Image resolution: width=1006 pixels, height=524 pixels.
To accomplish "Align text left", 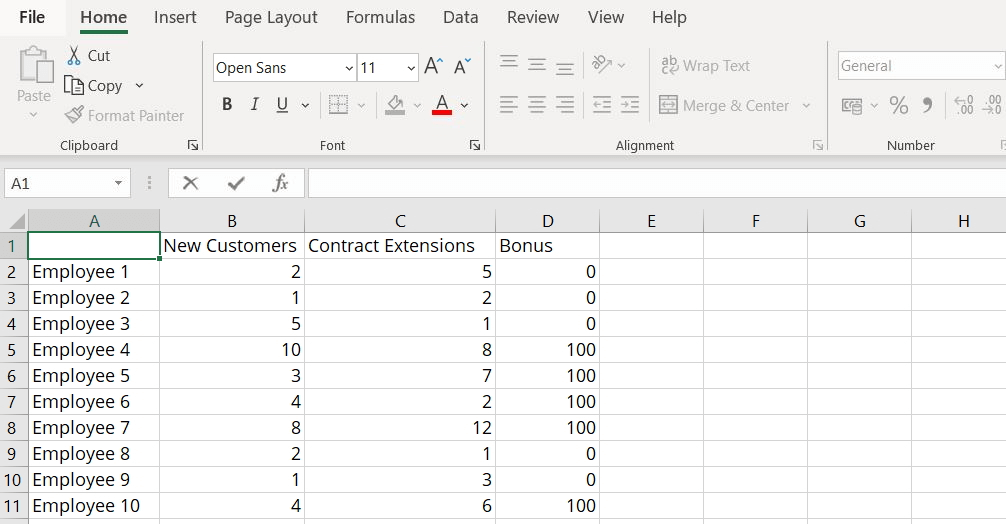I will tap(509, 105).
